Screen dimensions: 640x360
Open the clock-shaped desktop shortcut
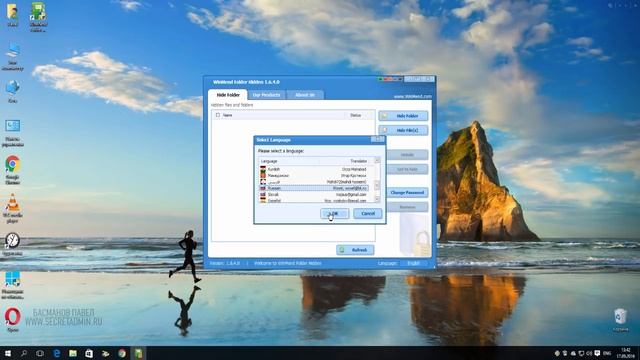coord(13,244)
